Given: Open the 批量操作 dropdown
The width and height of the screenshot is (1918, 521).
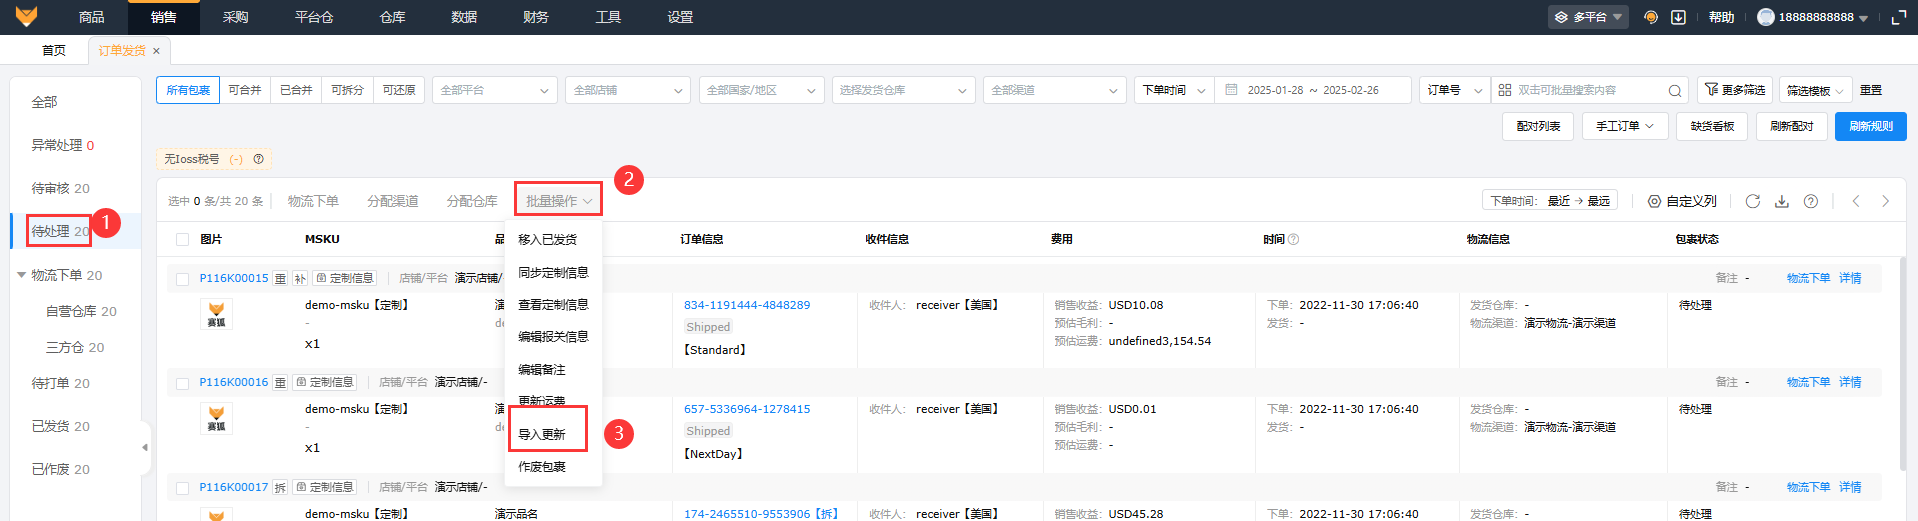Looking at the screenshot, I should pyautogui.click(x=559, y=201).
